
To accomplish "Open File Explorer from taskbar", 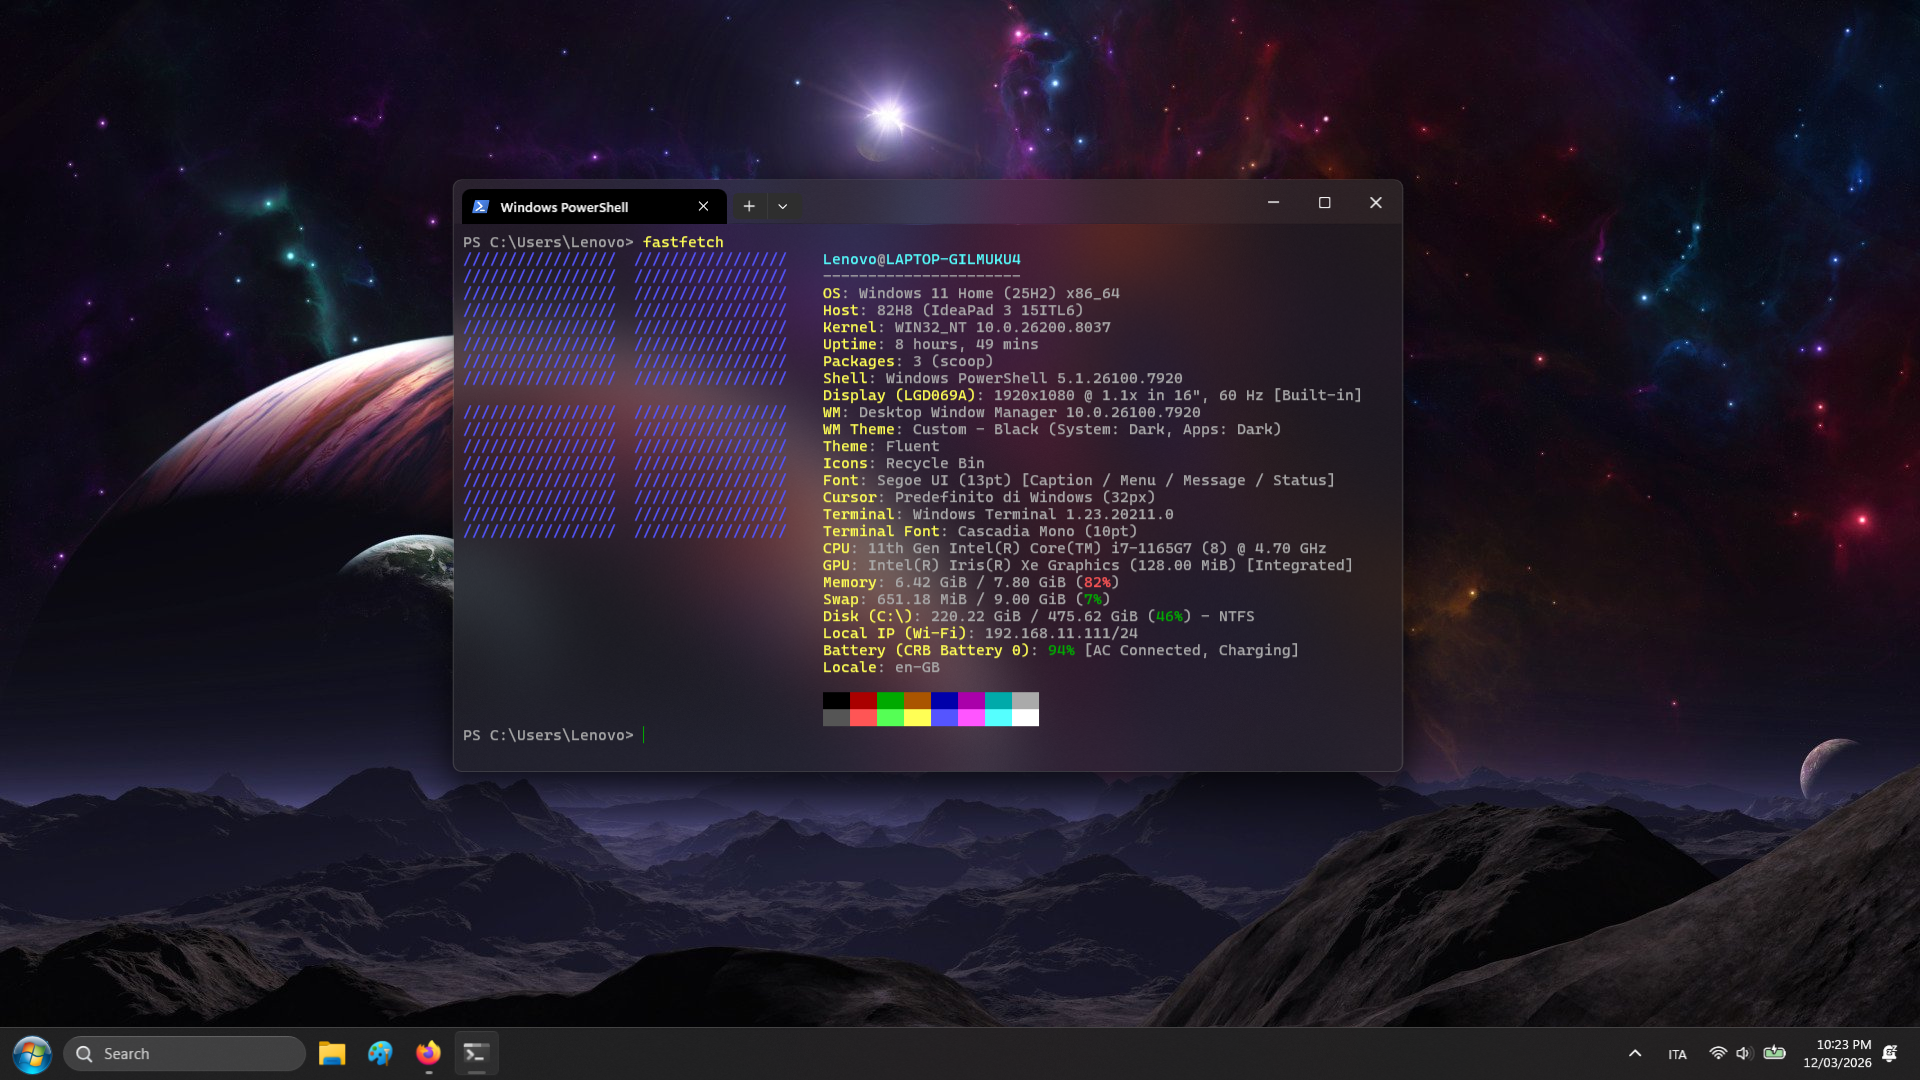I will [x=332, y=1054].
